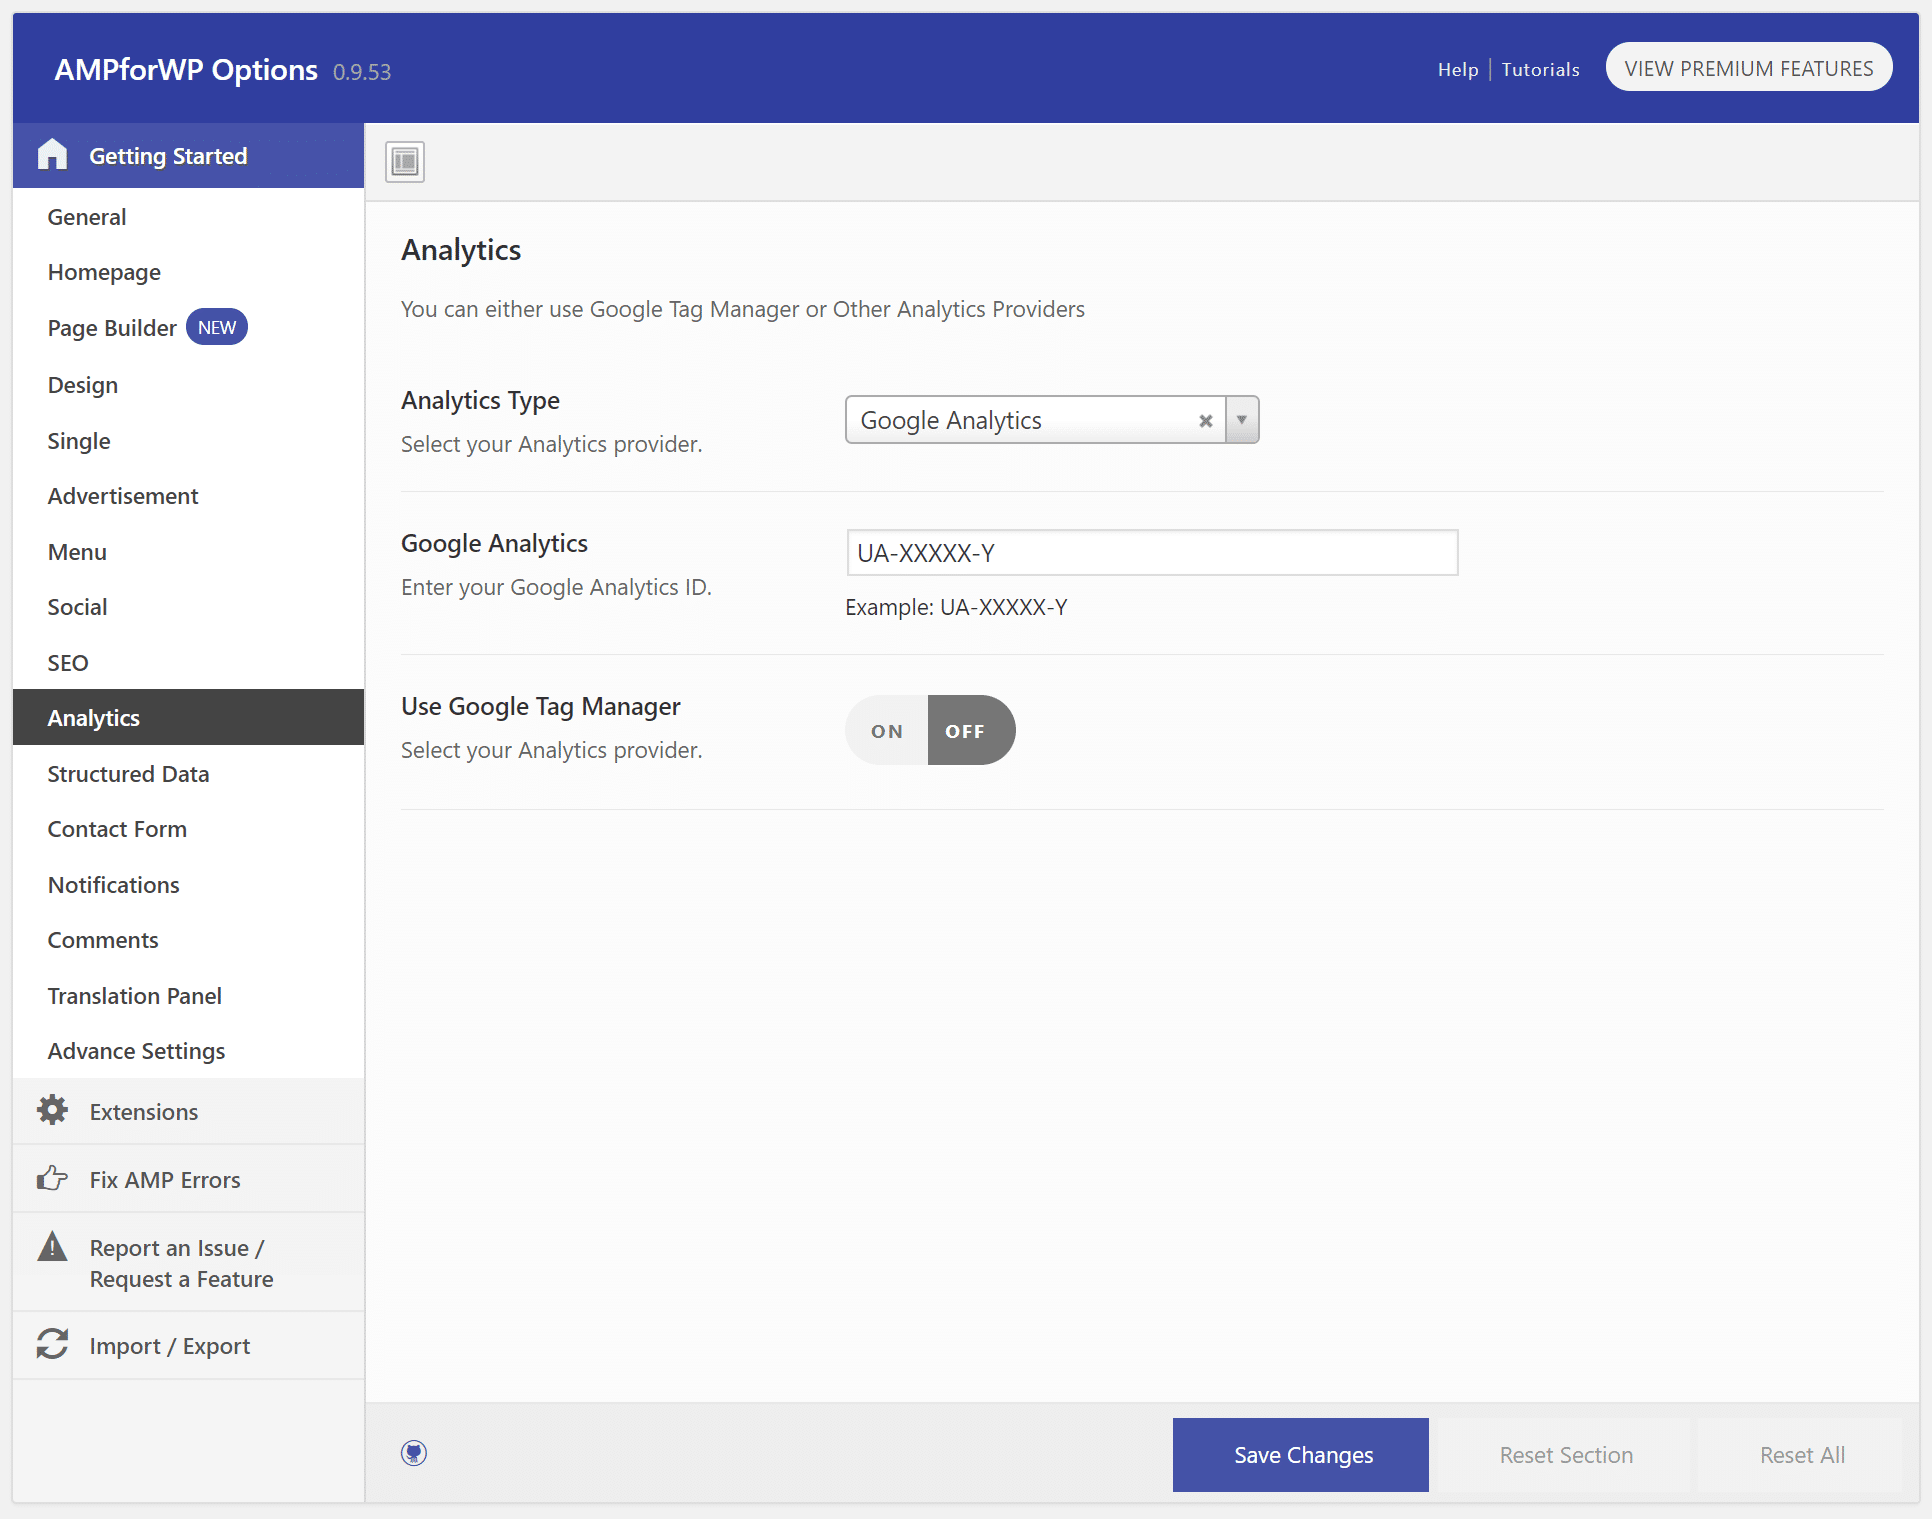
Task: Open the Translation Panel section
Action: (x=188, y=996)
